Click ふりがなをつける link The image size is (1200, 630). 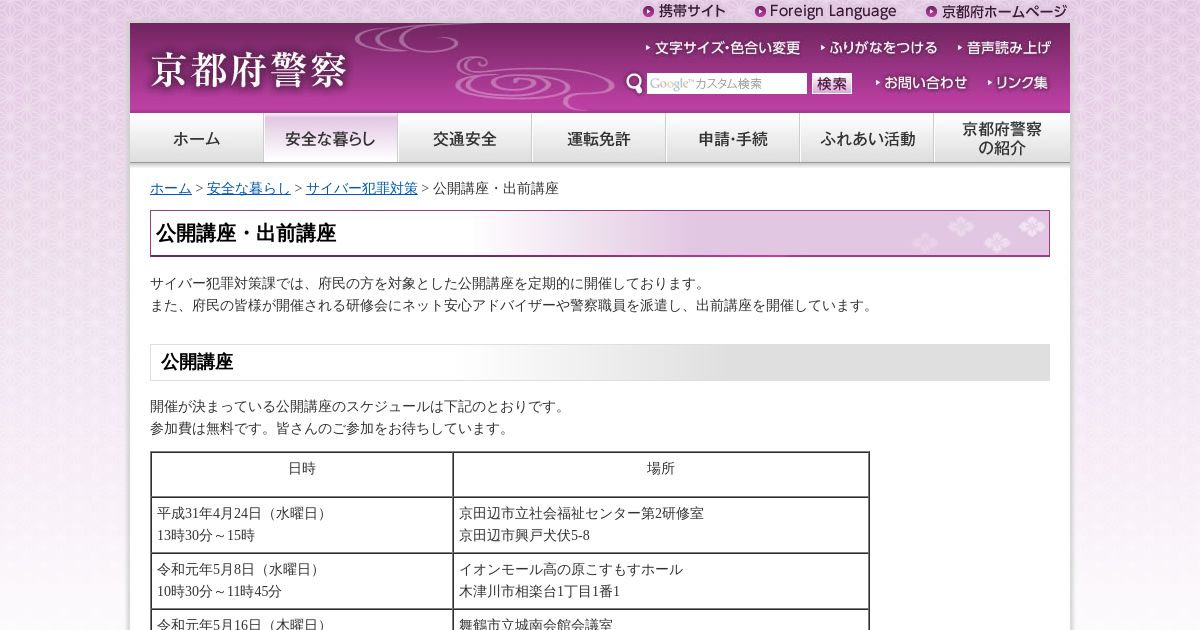tap(879, 48)
